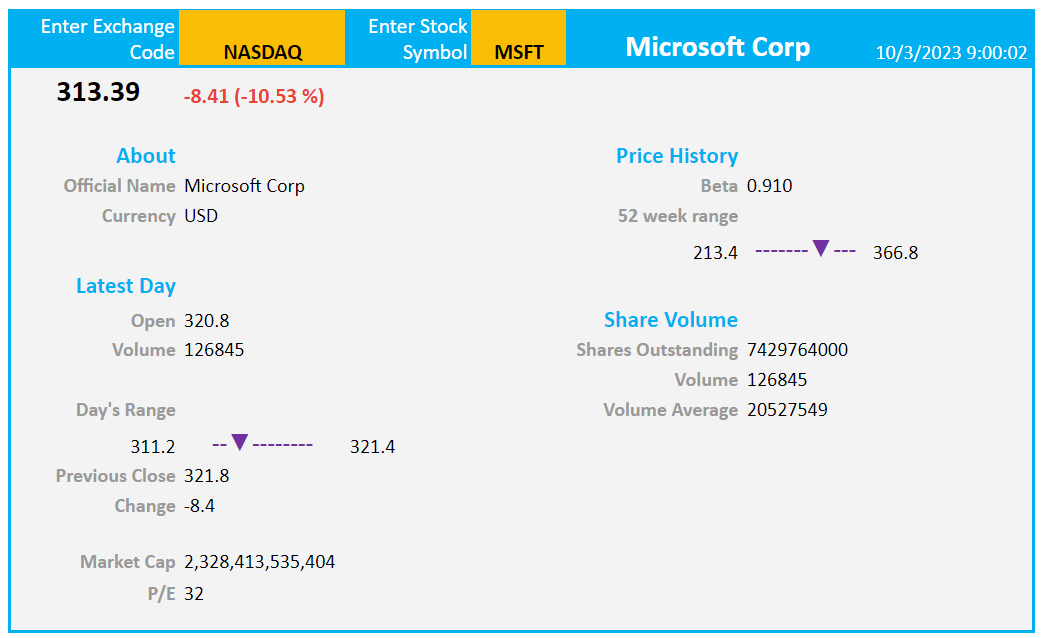The height and width of the screenshot is (638, 1041).
Task: Select the Price History section header
Action: [x=677, y=155]
